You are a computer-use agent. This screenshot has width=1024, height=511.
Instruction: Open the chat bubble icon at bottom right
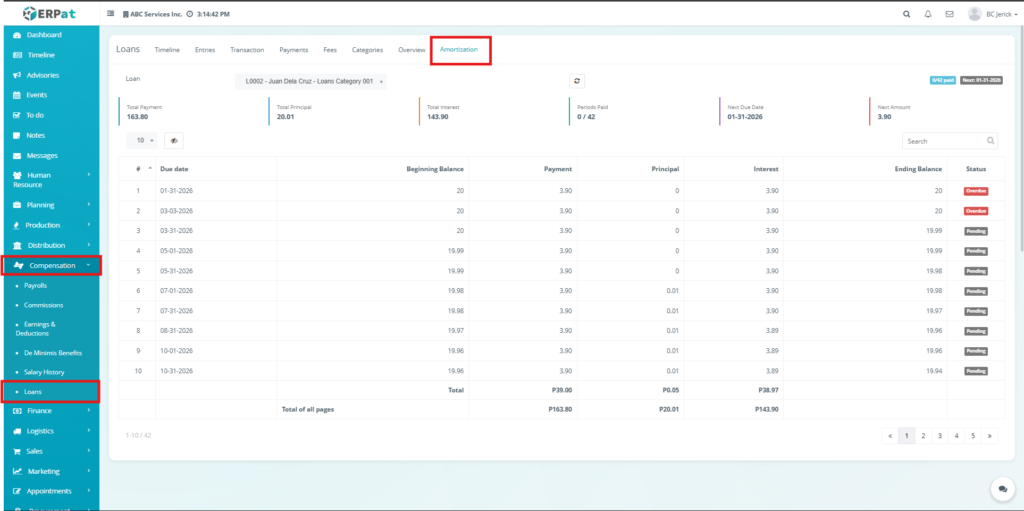tap(1000, 488)
